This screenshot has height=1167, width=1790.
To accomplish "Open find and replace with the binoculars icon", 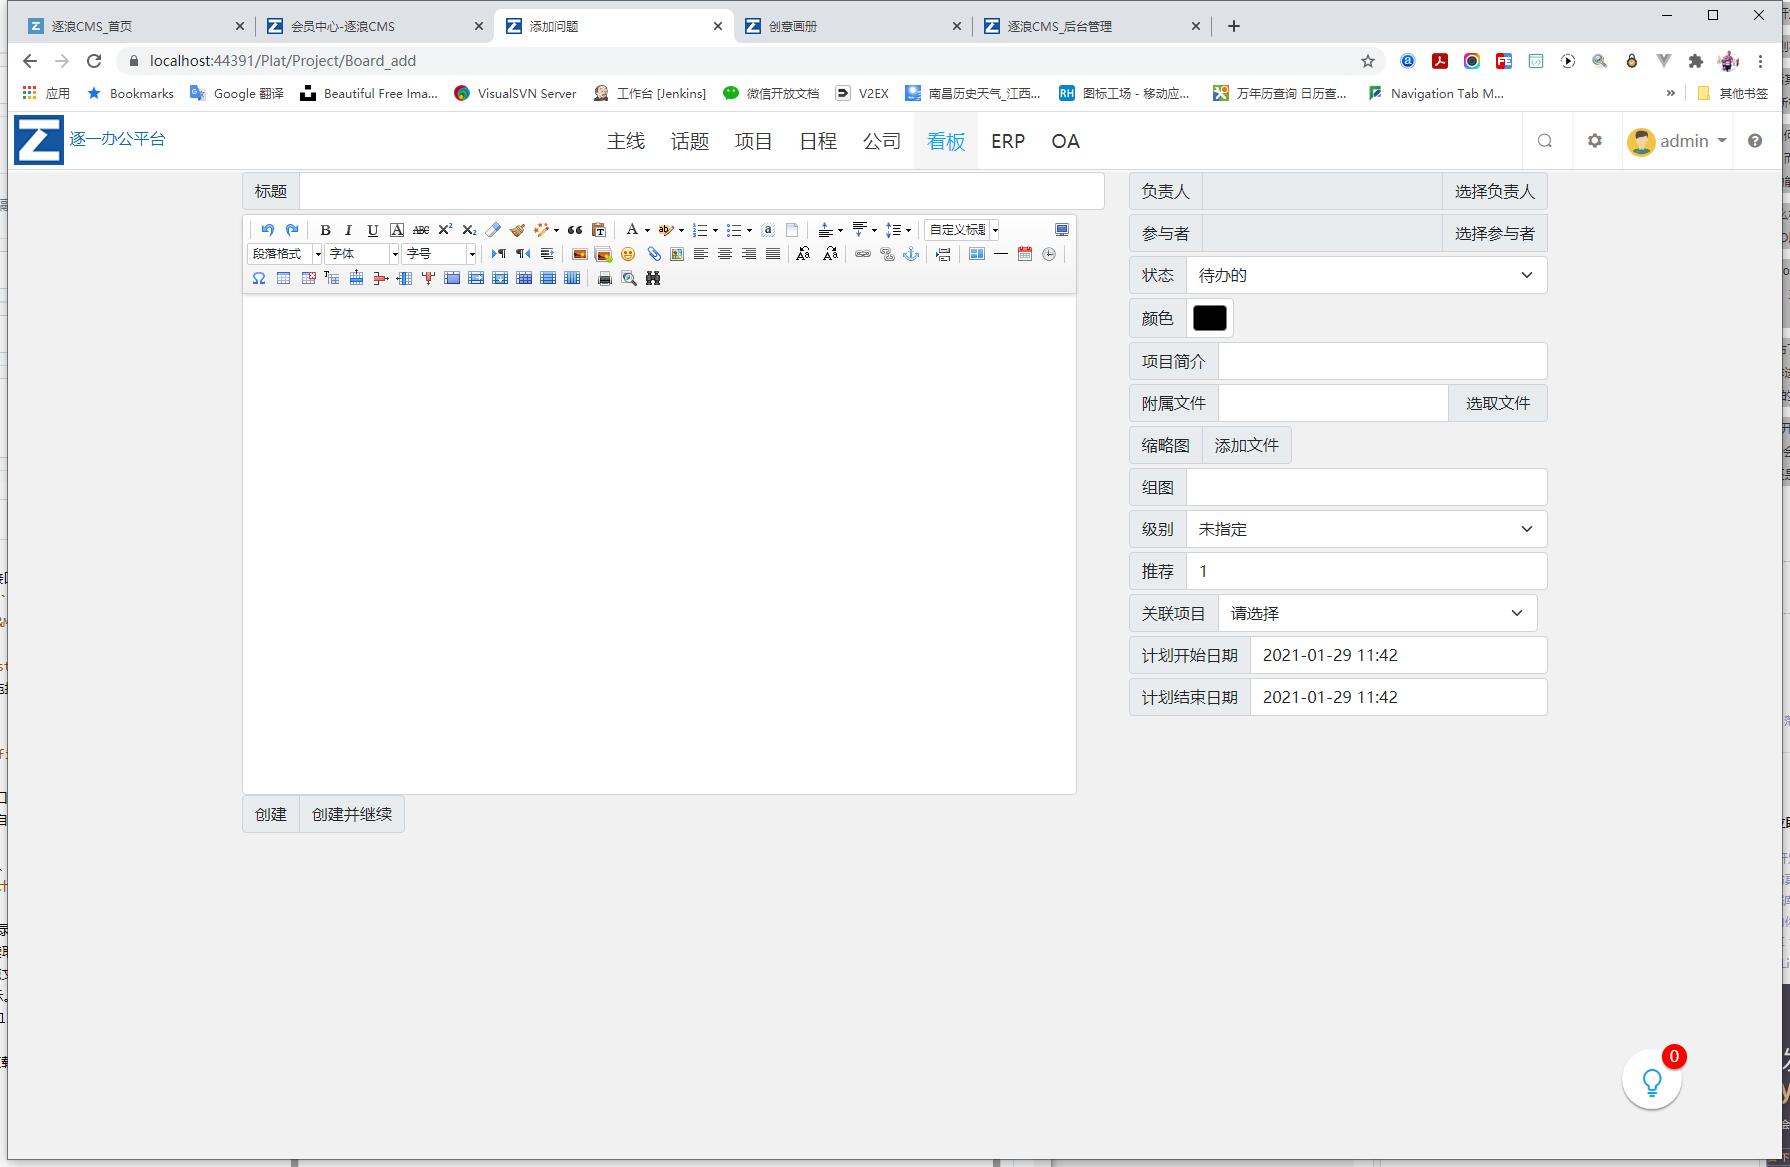I will click(x=653, y=279).
